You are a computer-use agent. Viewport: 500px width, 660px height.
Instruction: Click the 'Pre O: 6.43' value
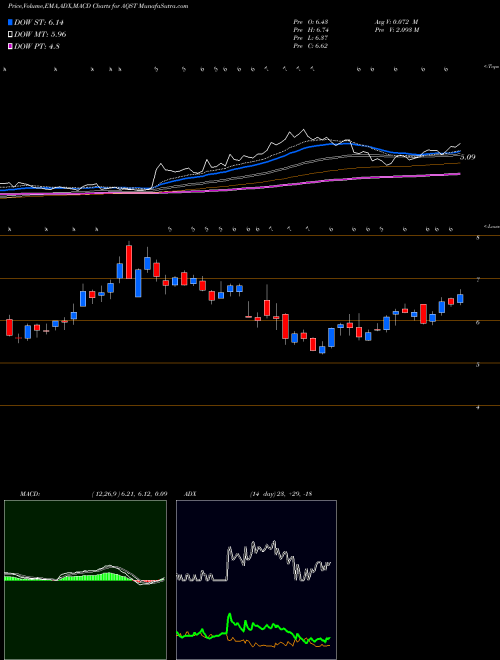310,22
